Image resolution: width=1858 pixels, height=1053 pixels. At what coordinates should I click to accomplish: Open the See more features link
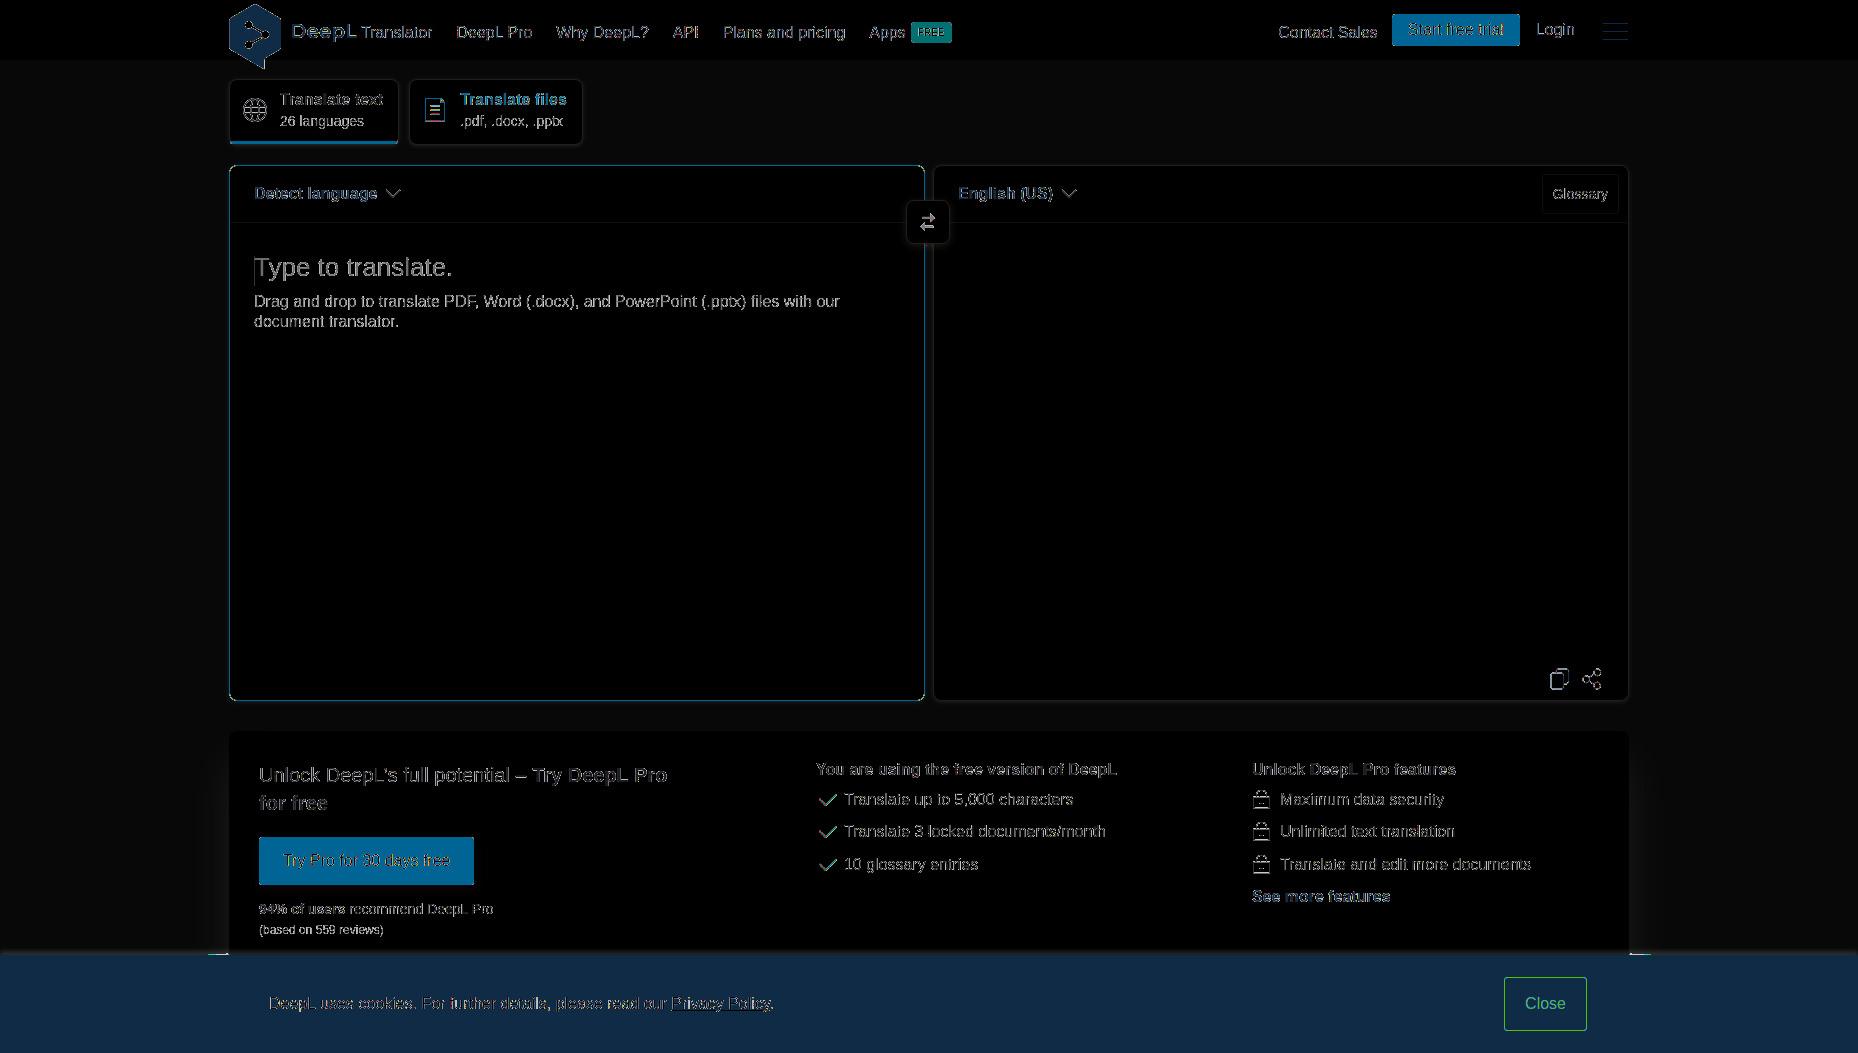pyautogui.click(x=1321, y=896)
